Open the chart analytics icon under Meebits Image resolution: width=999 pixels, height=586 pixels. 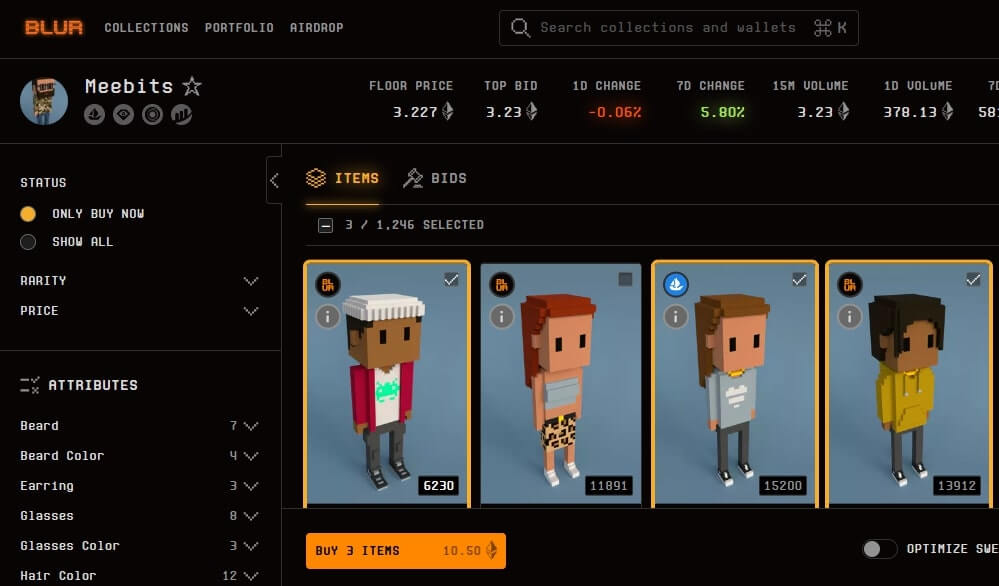coord(182,115)
